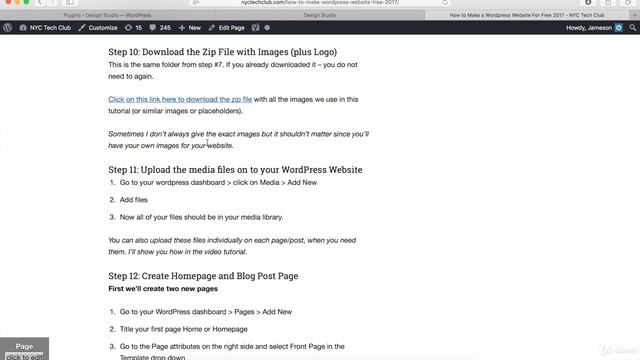Switch to Plugins Design Studio WordPress tab

[107, 15]
